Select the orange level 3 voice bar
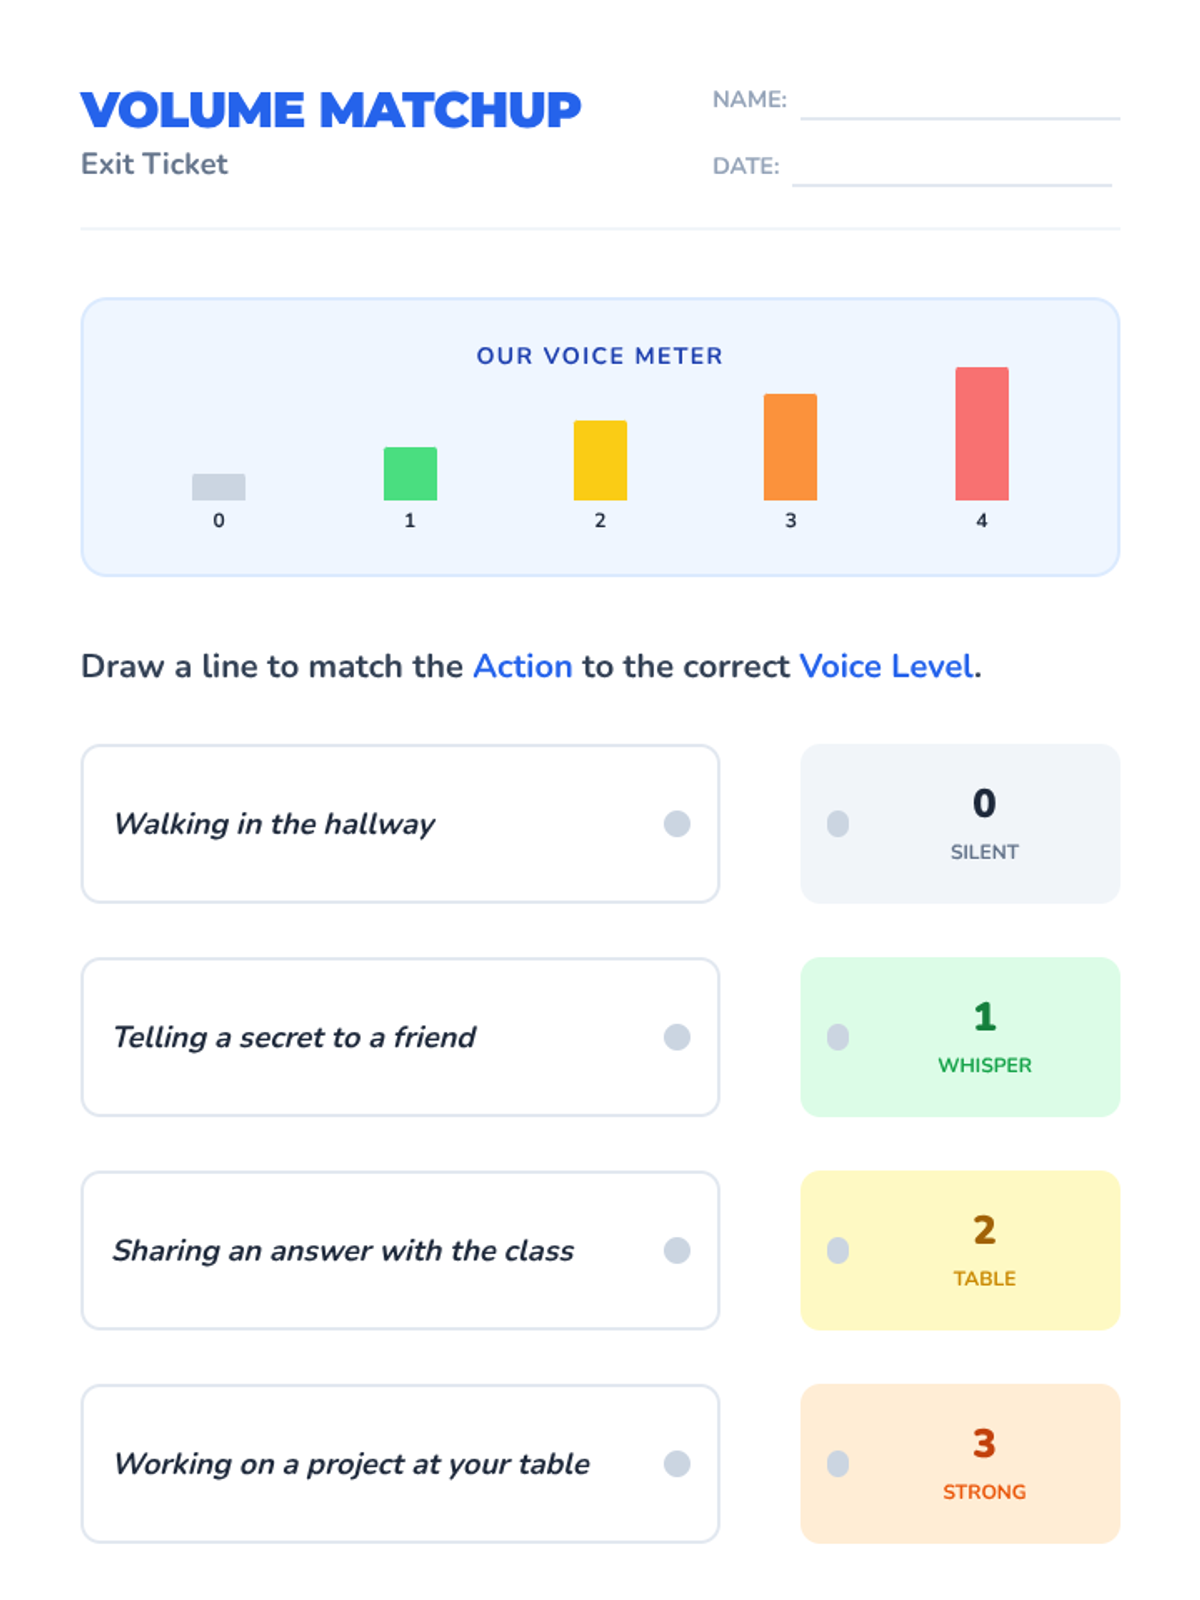The image size is (1200, 1600). 790,447
